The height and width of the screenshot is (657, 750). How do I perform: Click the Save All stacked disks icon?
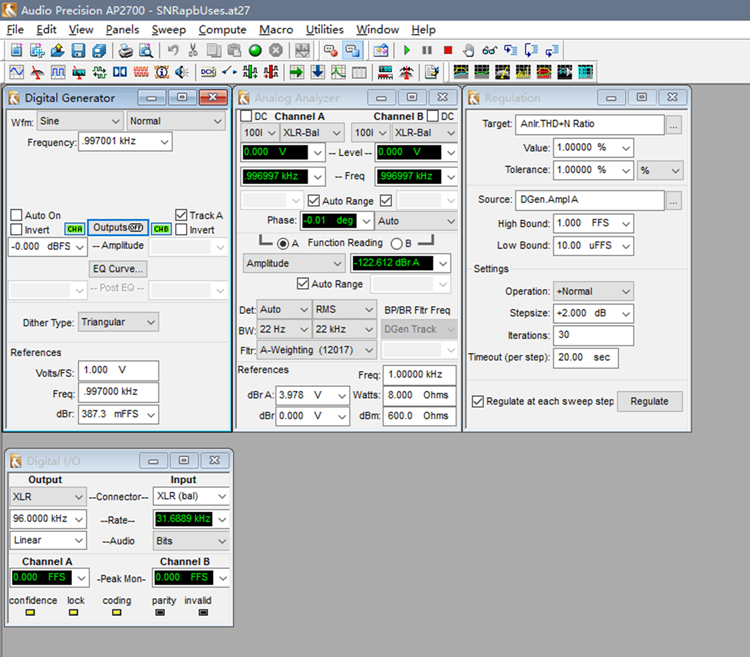pyautogui.click(x=99, y=50)
